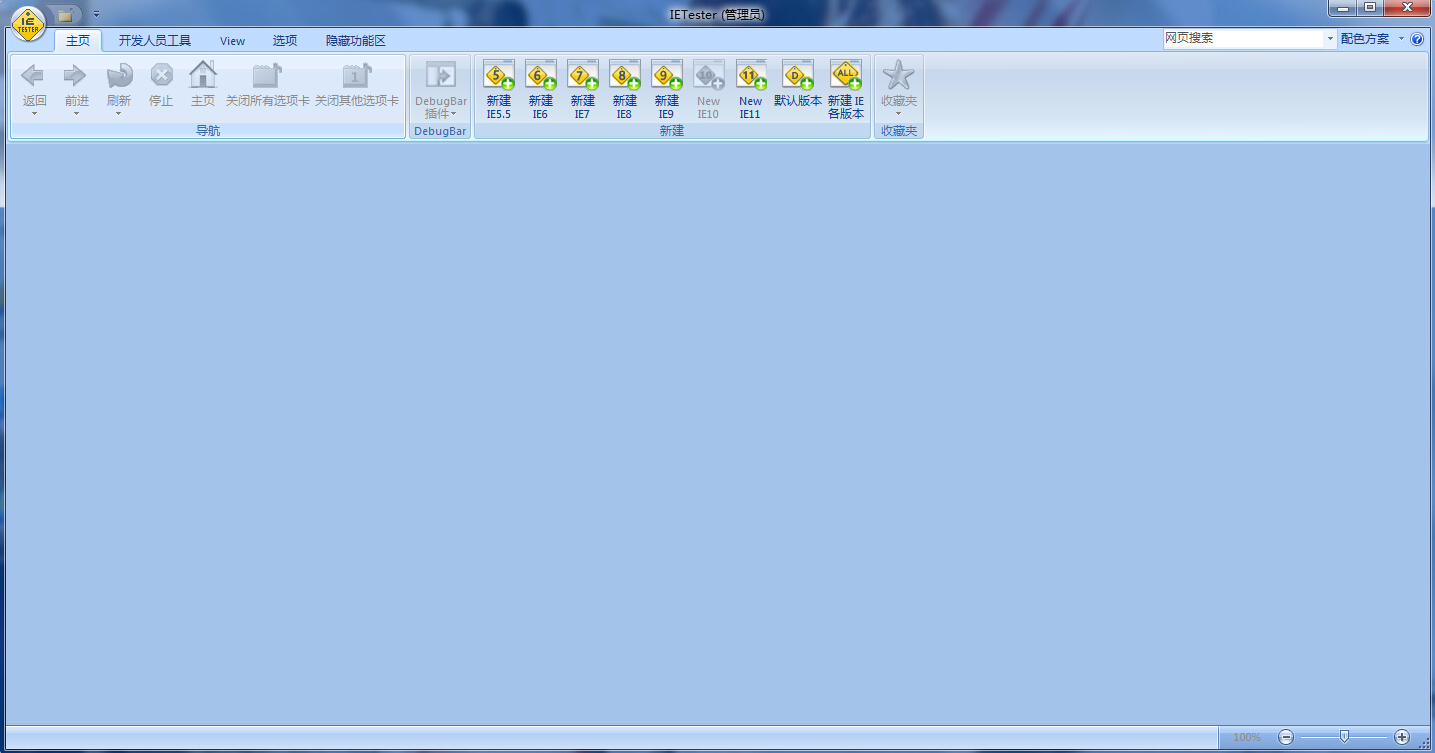The image size is (1435, 753).
Task: Open the IETester application orb menu
Action: click(29, 23)
